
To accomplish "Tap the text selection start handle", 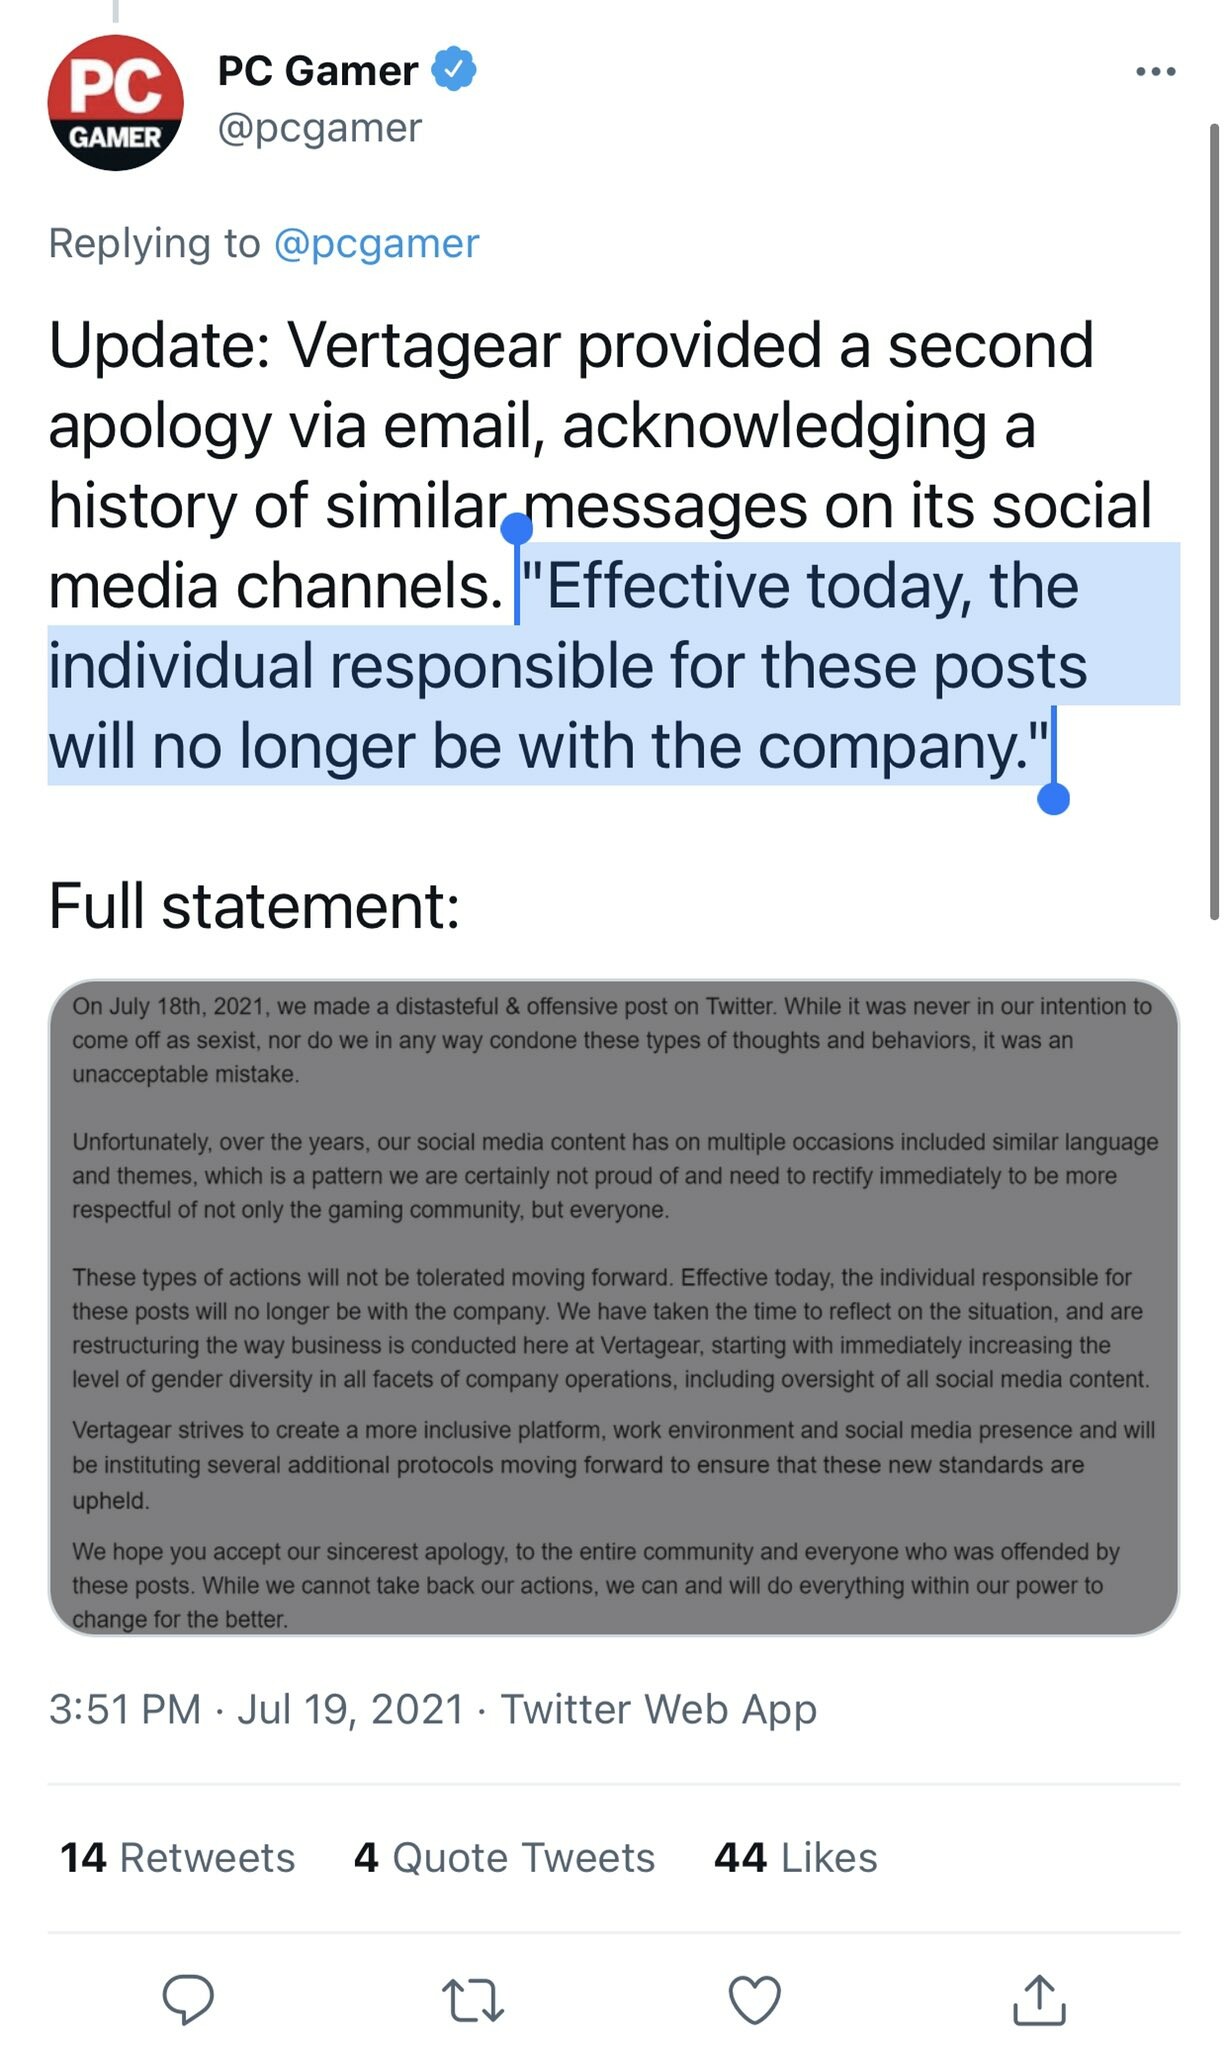I will [516, 528].
